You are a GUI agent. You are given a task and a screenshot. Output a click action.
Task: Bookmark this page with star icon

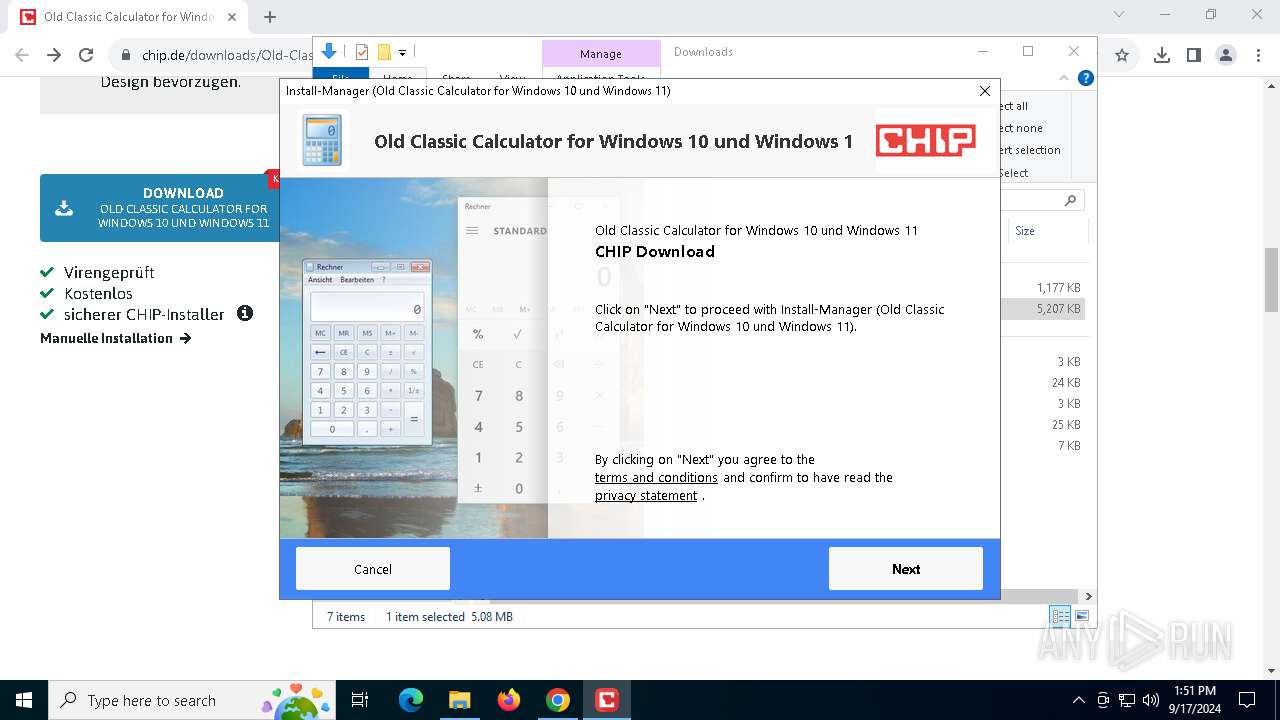click(x=1122, y=55)
